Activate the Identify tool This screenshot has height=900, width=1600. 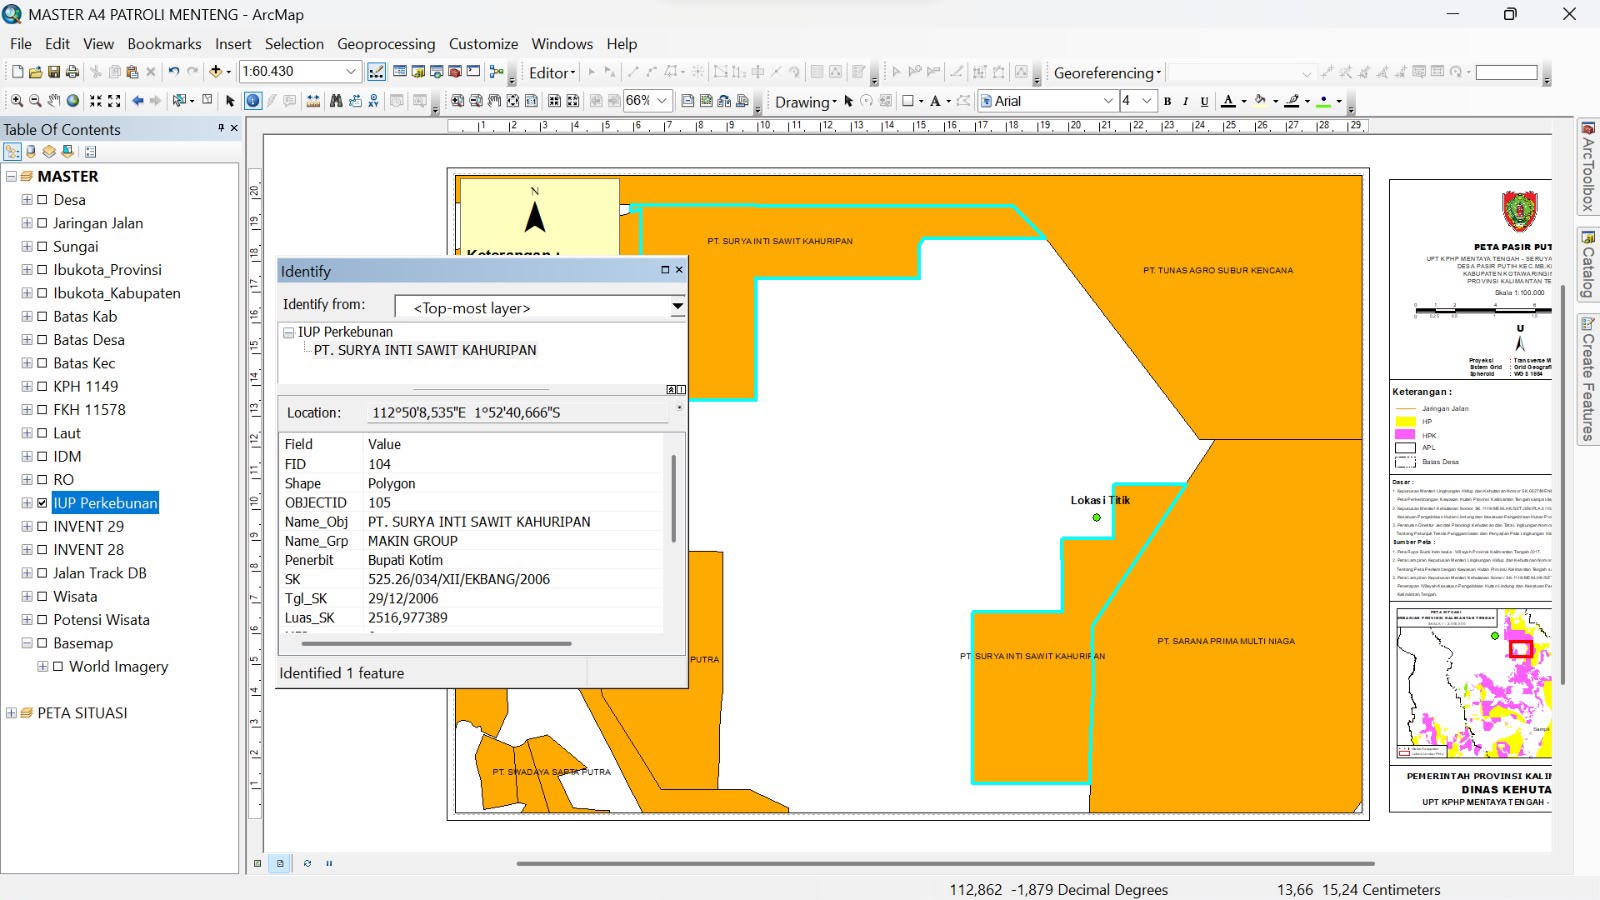point(253,101)
